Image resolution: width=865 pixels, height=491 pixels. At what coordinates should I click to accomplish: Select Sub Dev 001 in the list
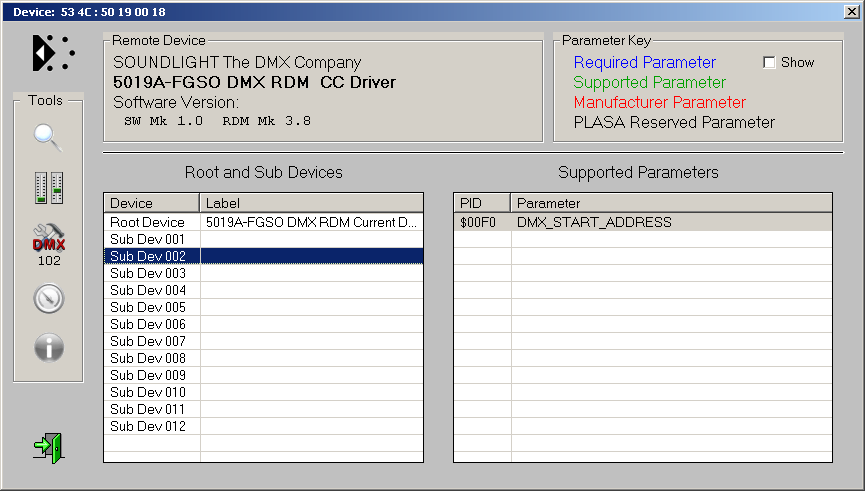pyautogui.click(x=148, y=239)
